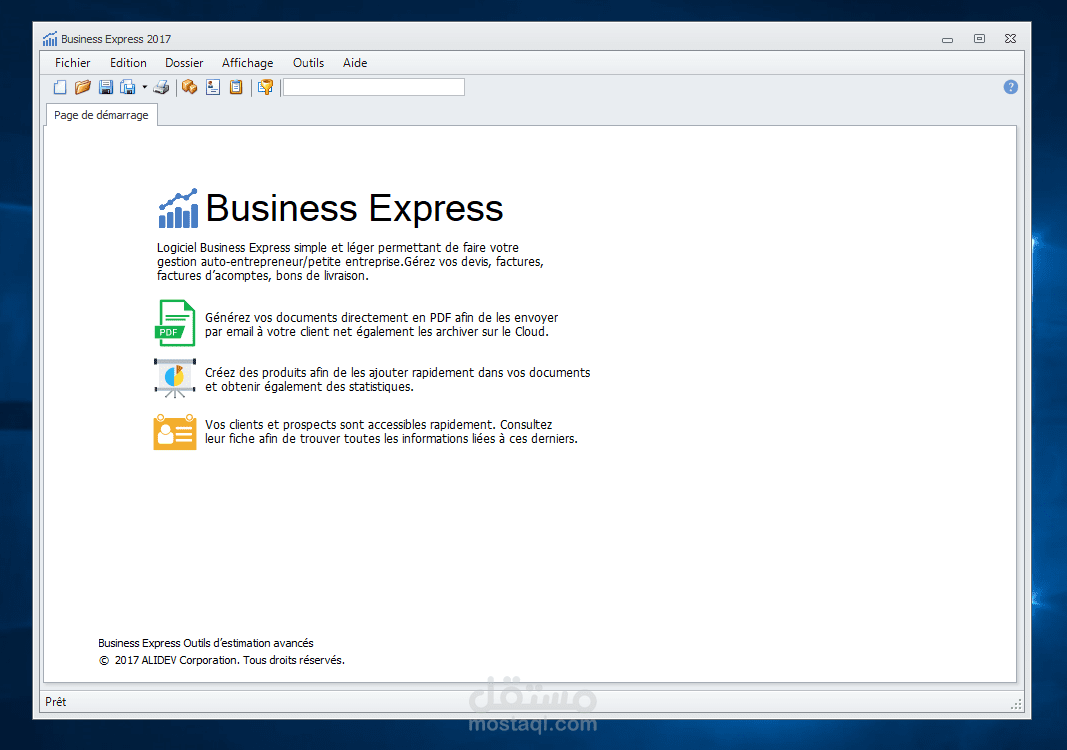The image size is (1067, 750).
Task: Click 'Vos clients et prospects' description text
Action: coord(391,431)
